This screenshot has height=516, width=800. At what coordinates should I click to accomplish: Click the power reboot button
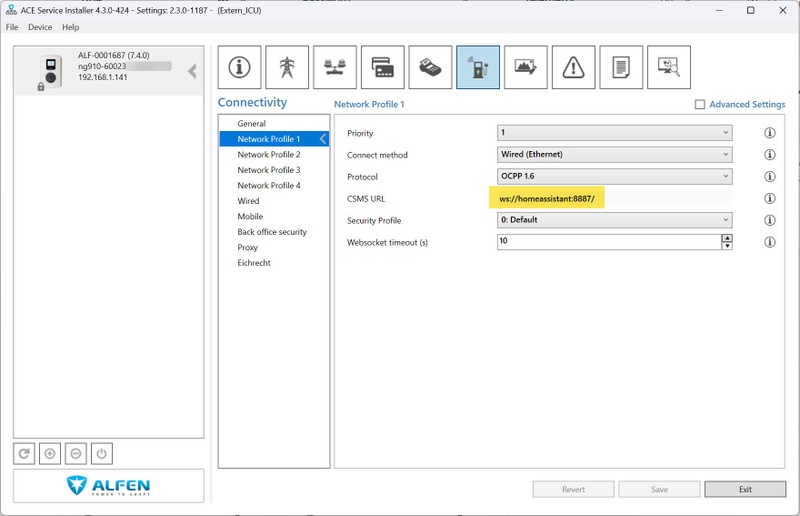102,453
